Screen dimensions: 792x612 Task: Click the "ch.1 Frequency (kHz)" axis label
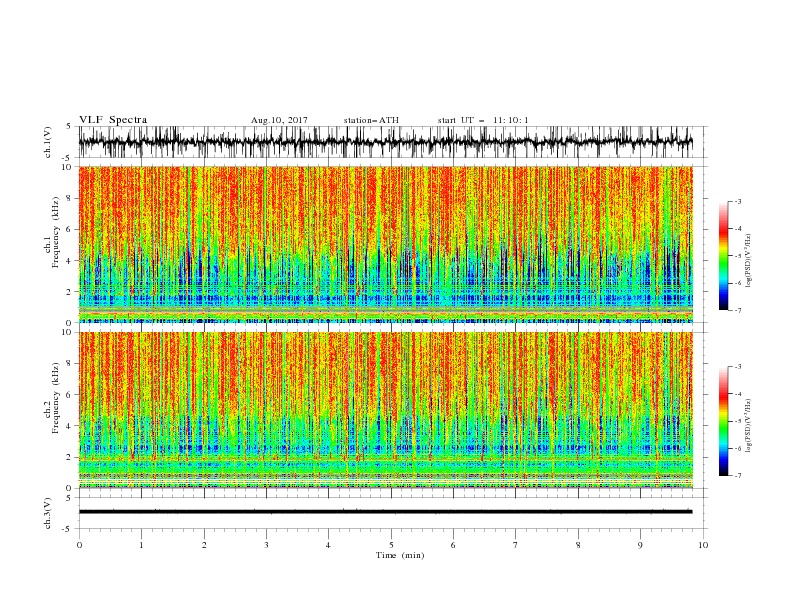pos(52,230)
